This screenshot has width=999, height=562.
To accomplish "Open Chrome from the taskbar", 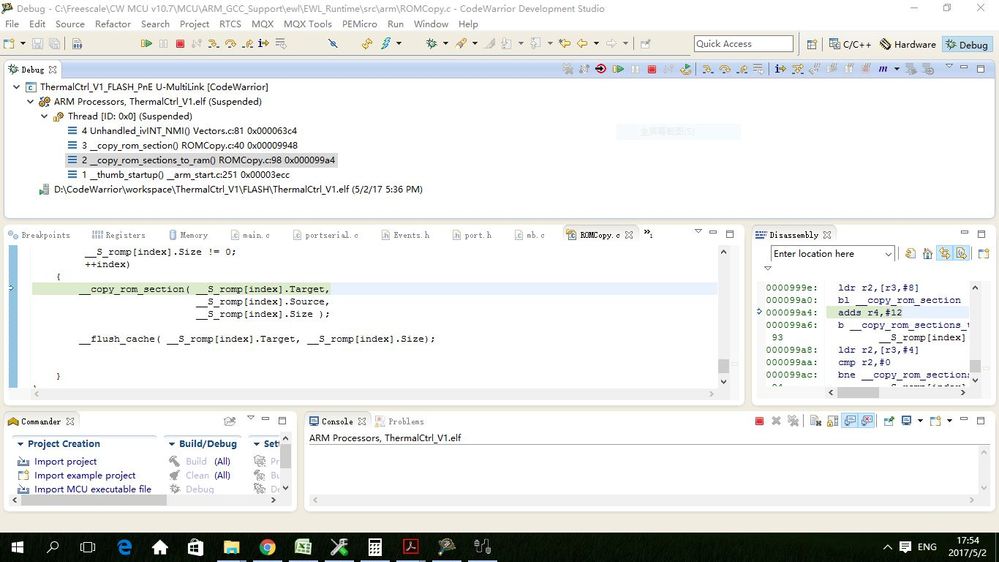I will (x=267, y=547).
